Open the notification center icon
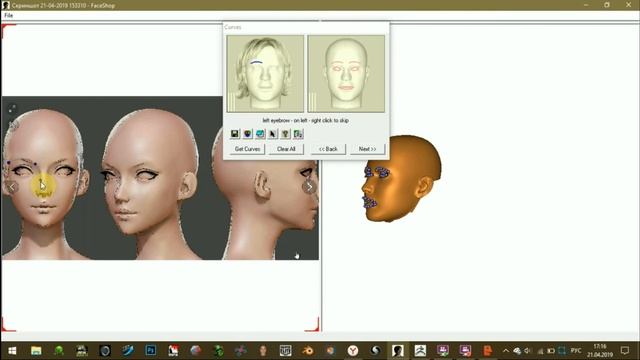The height and width of the screenshot is (360, 640). click(x=625, y=351)
